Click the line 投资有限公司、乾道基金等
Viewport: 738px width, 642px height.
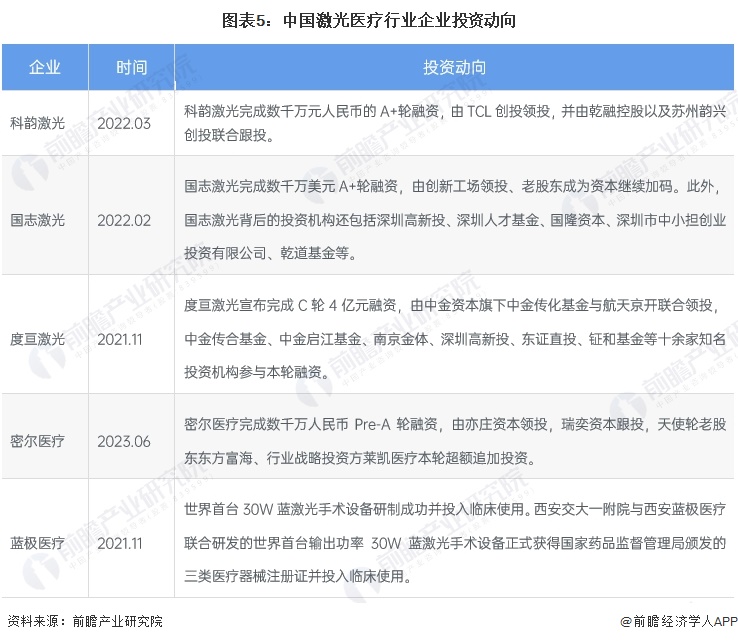[x=270, y=253]
